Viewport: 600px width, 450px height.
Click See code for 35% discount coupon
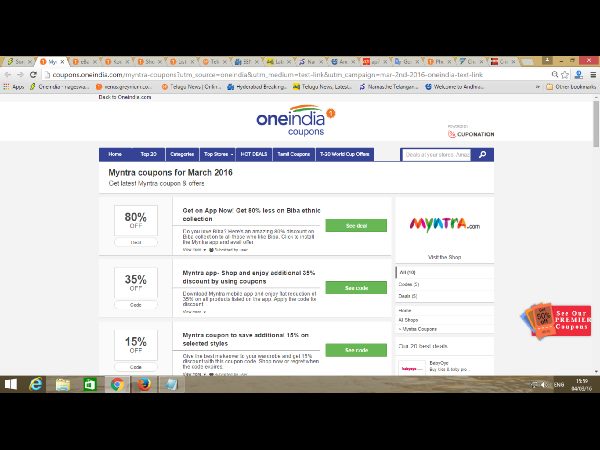click(356, 288)
